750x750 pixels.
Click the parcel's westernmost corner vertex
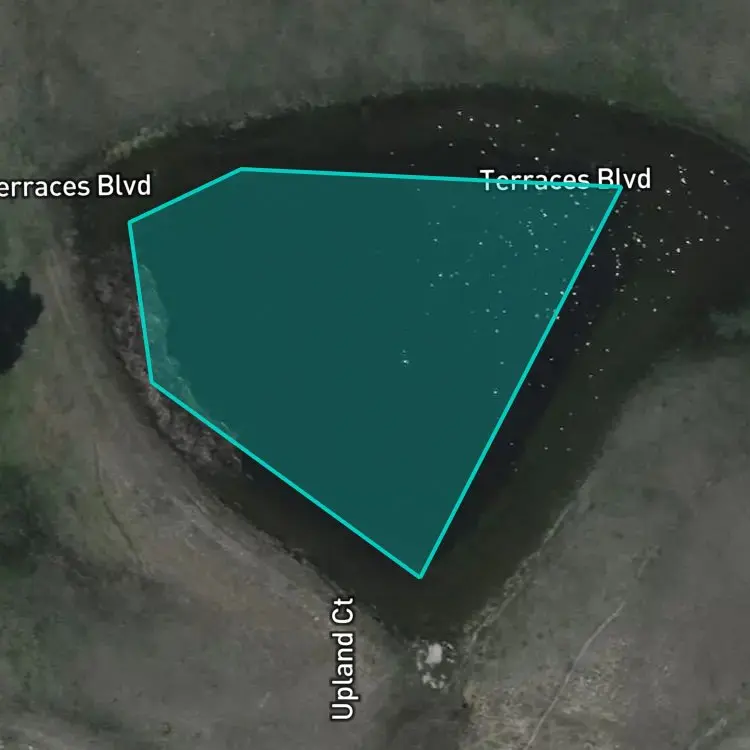pyautogui.click(x=130, y=222)
